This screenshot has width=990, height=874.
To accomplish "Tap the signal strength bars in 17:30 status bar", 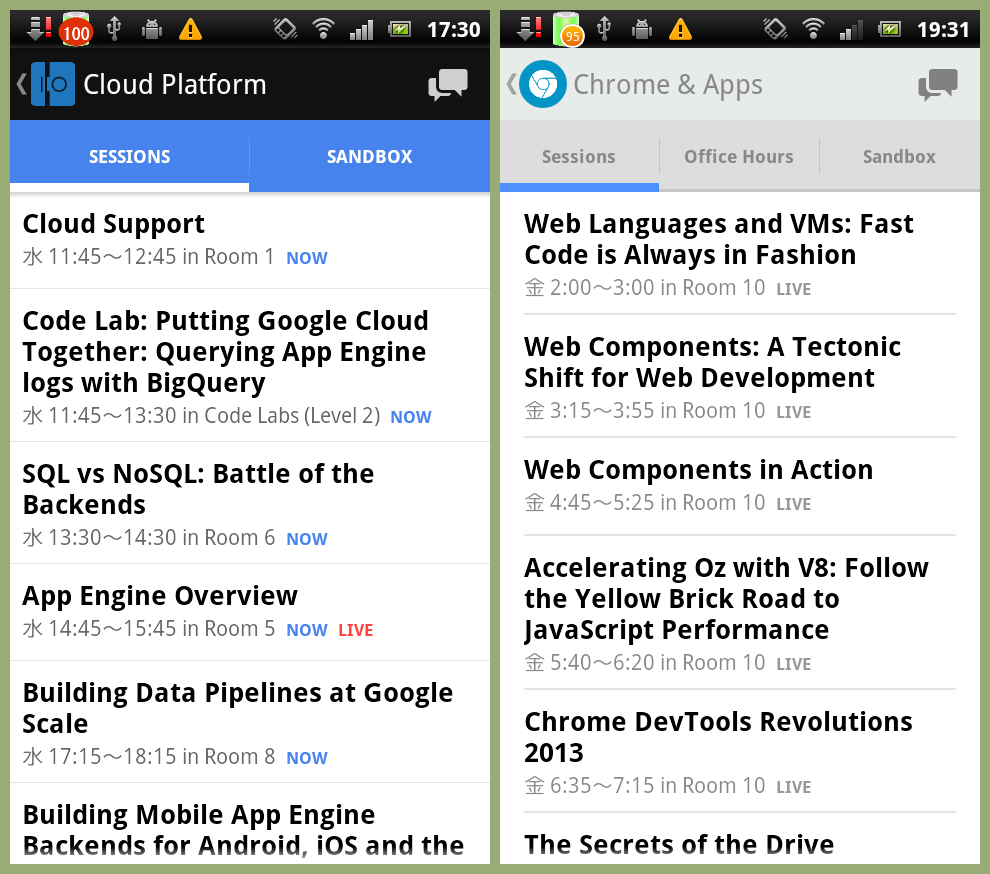I will [362, 30].
